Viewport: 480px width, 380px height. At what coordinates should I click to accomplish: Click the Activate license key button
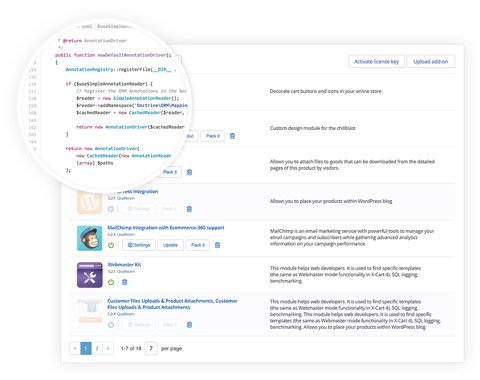coord(376,62)
